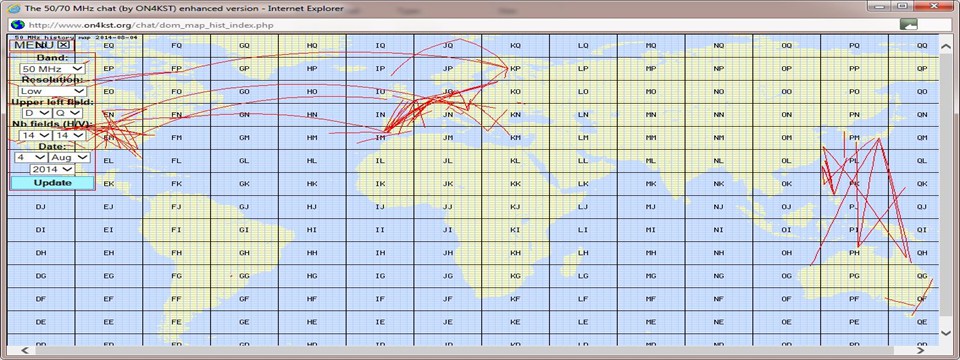
Task: Close the menu panel with the X icon
Action: (64, 45)
